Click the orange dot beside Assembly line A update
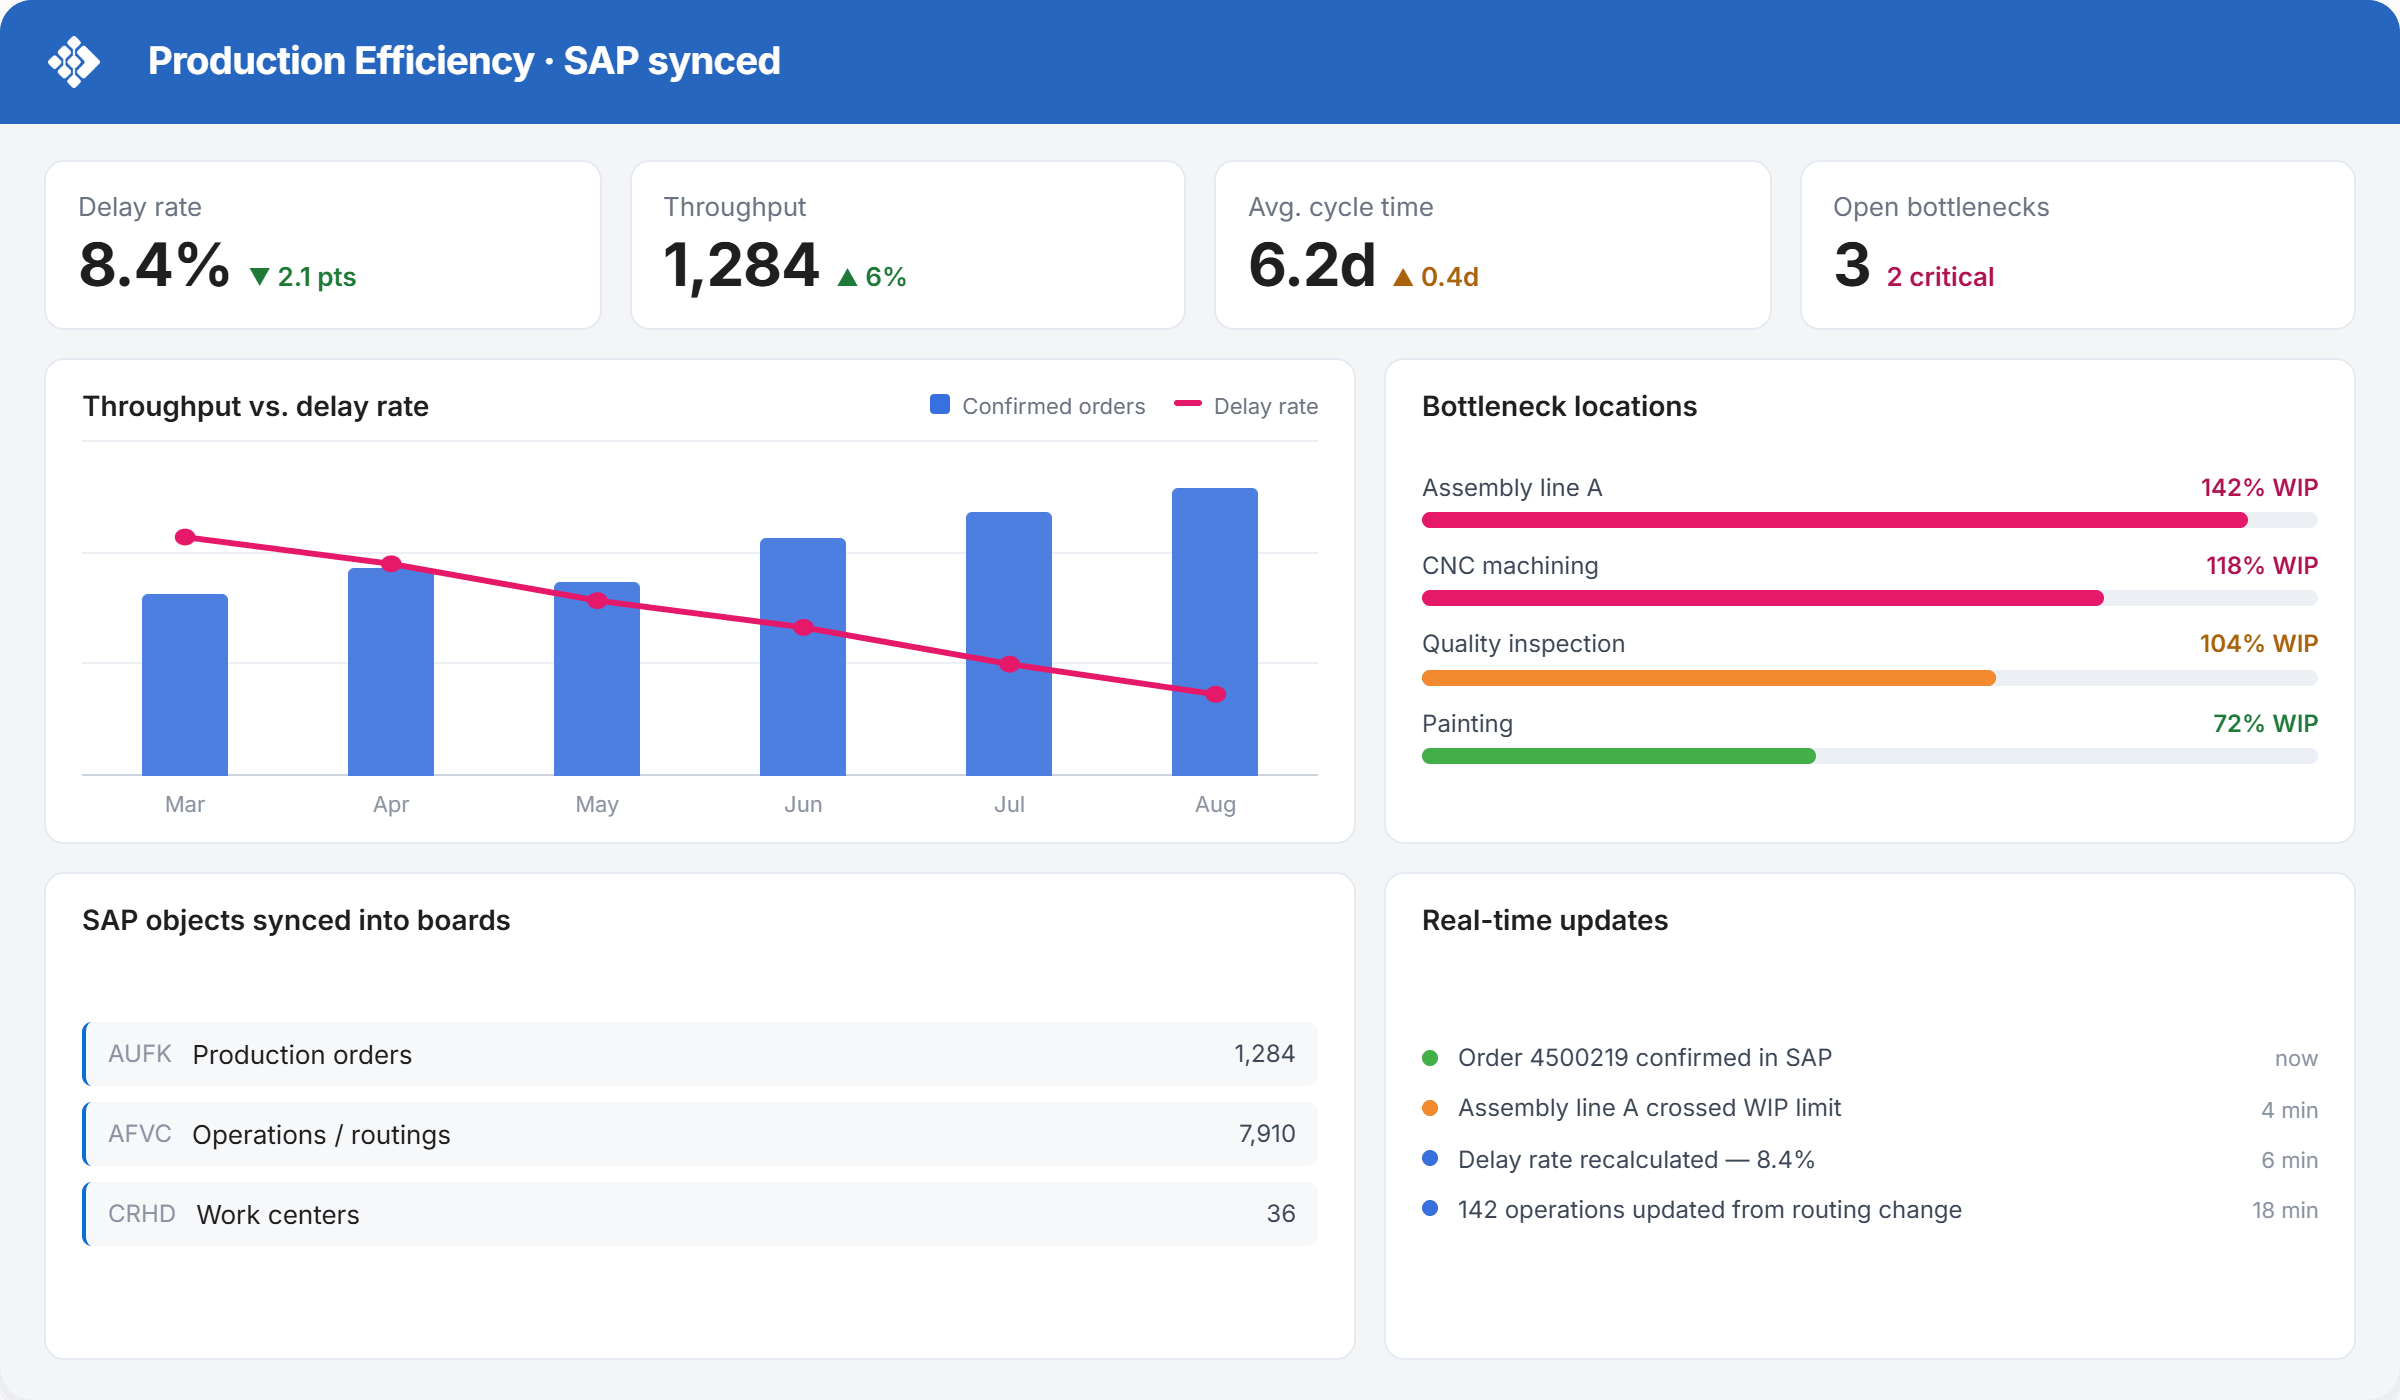 click(1430, 1108)
